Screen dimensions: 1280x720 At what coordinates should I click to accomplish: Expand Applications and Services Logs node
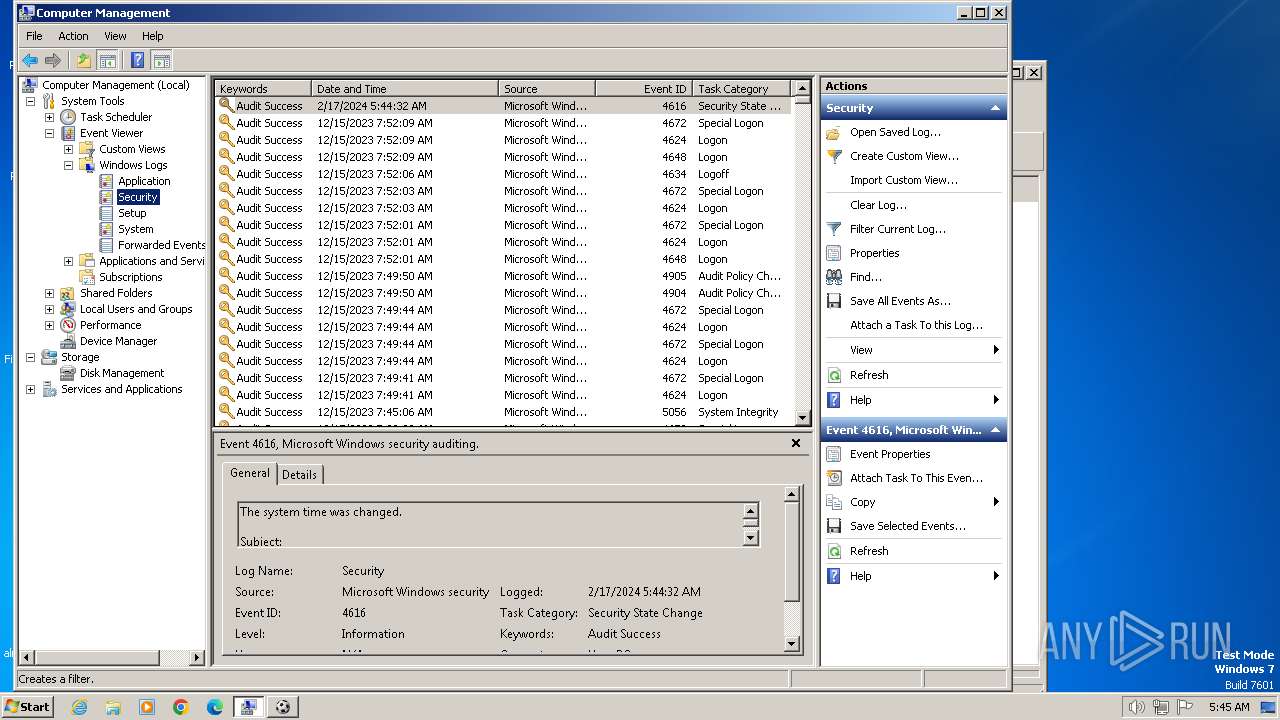pos(68,261)
